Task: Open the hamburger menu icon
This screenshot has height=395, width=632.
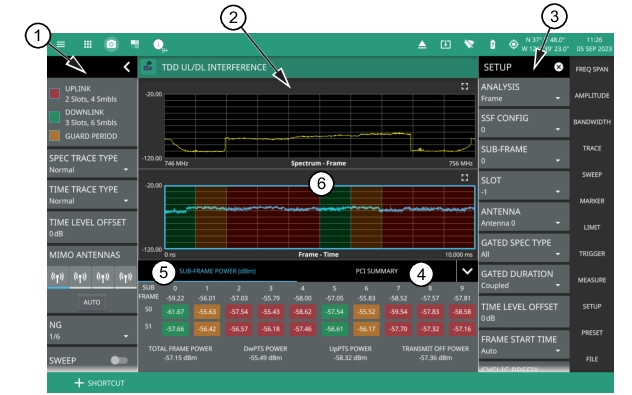Action: [61, 44]
